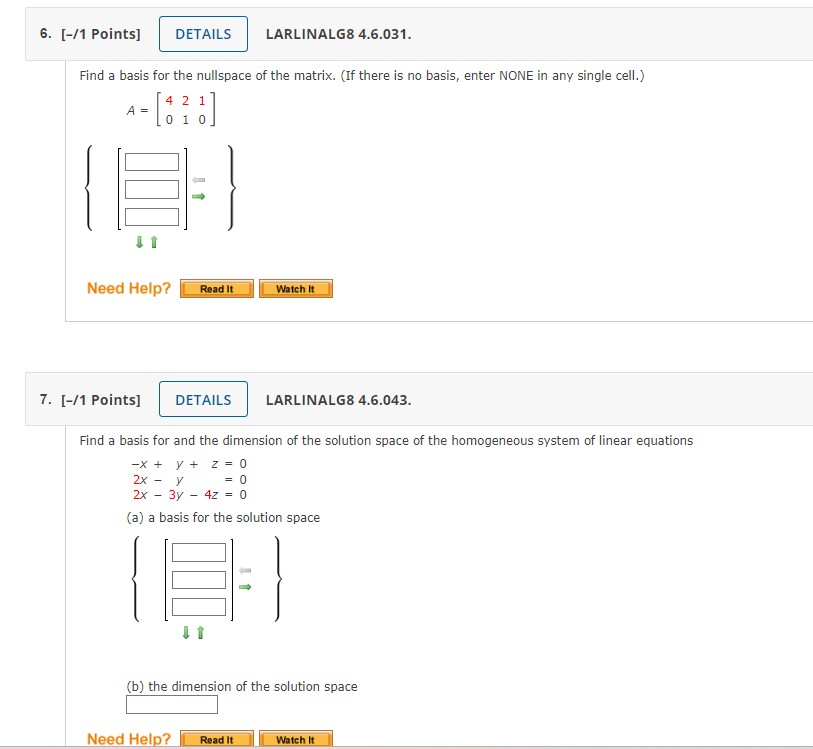Screen dimensions: 813x749
Task: Click the green down arrow to add row in question 7
Action: (186, 632)
